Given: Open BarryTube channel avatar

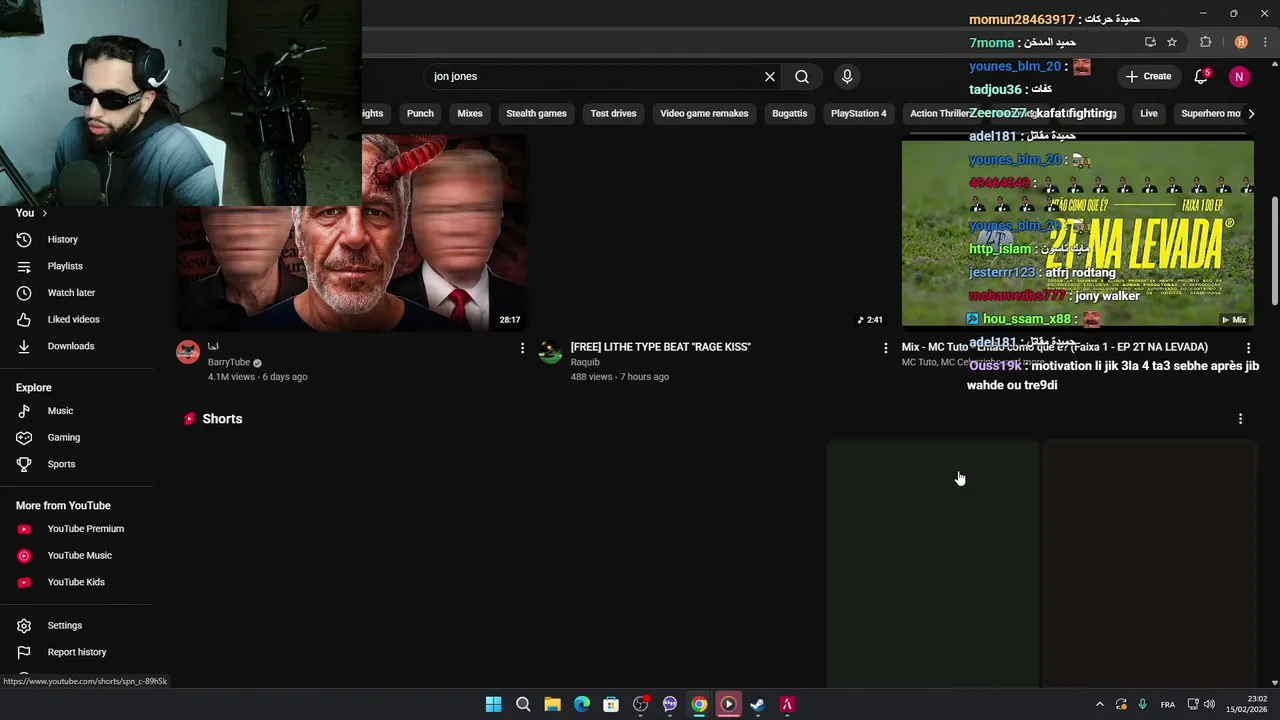Looking at the screenshot, I should (188, 352).
